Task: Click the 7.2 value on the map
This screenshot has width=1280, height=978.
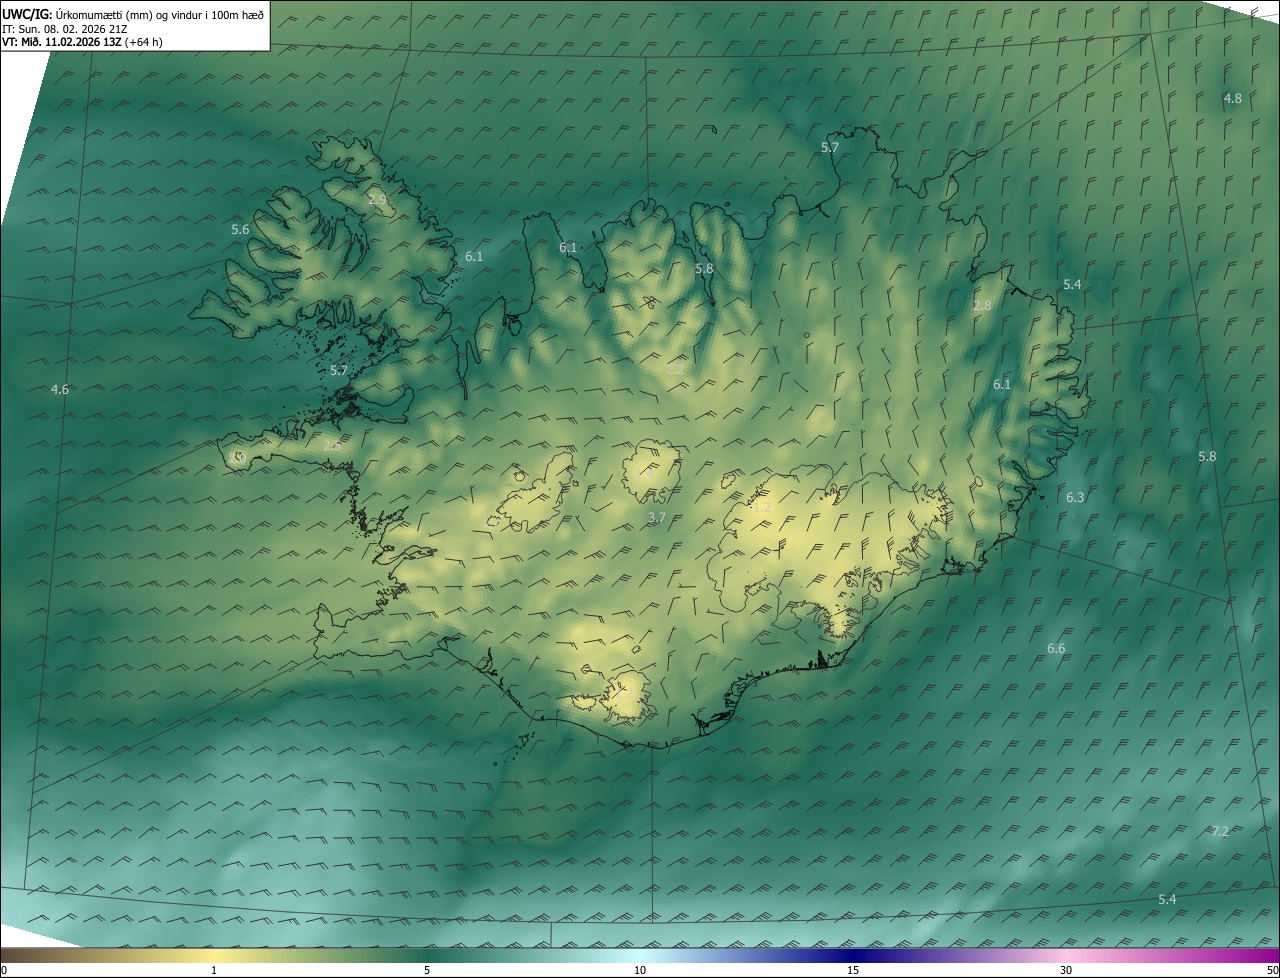Action: (1220, 831)
